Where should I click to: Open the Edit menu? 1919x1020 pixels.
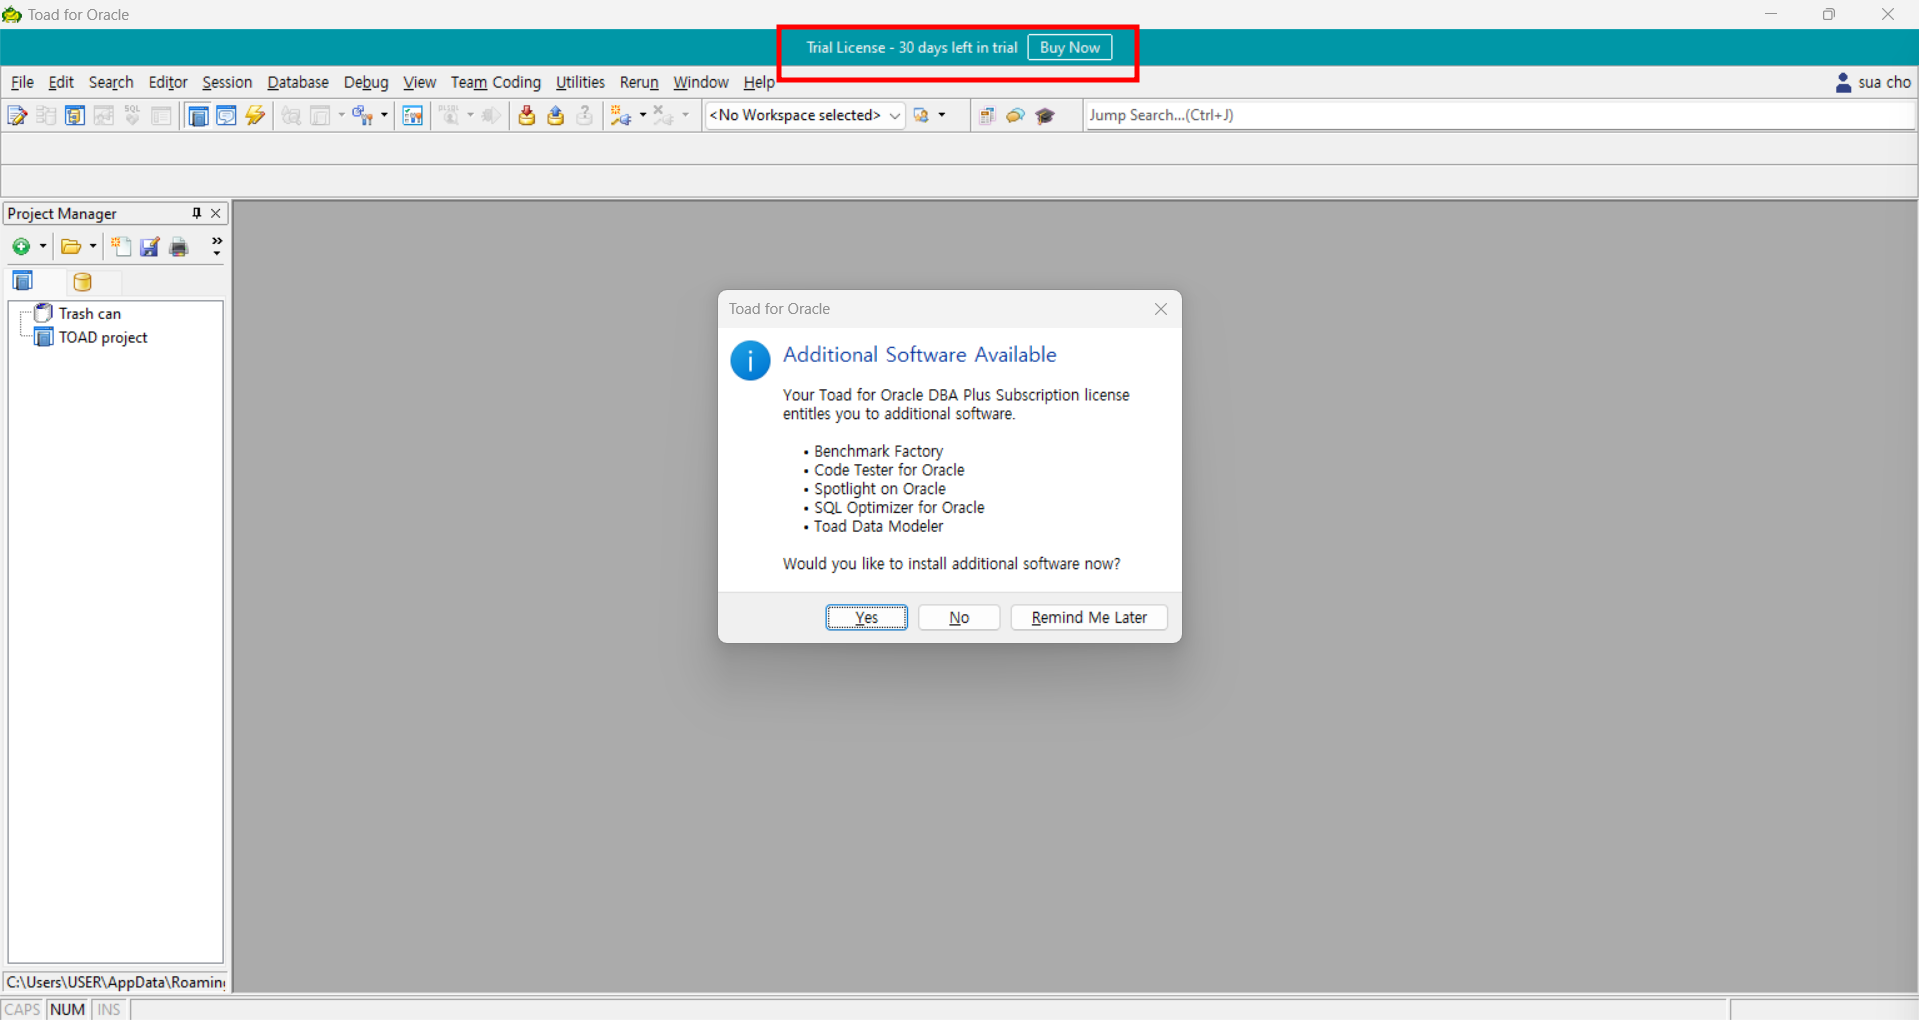pos(61,82)
